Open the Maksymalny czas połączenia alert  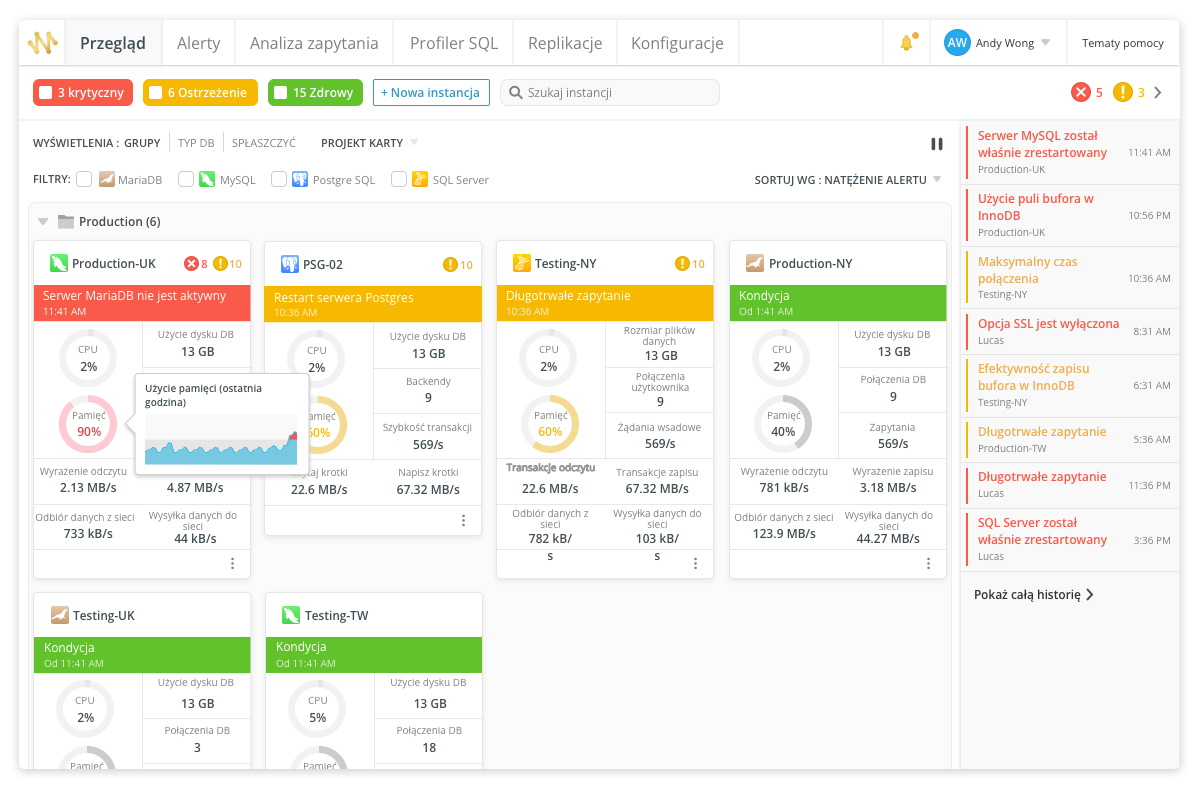coord(1068,278)
